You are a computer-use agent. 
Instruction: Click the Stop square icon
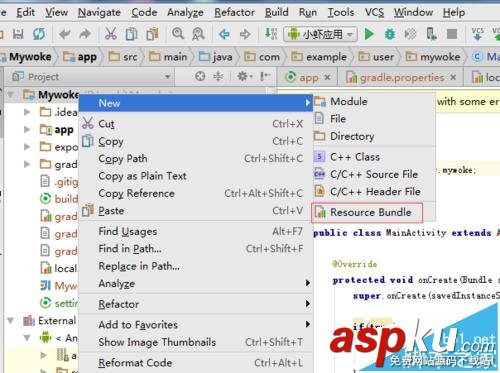coord(452,34)
